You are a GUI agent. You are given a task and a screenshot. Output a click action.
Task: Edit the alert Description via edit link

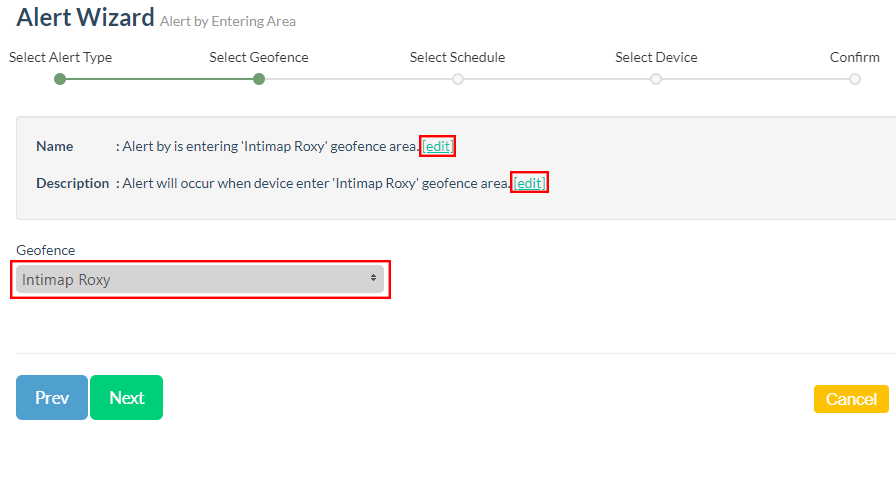[529, 183]
